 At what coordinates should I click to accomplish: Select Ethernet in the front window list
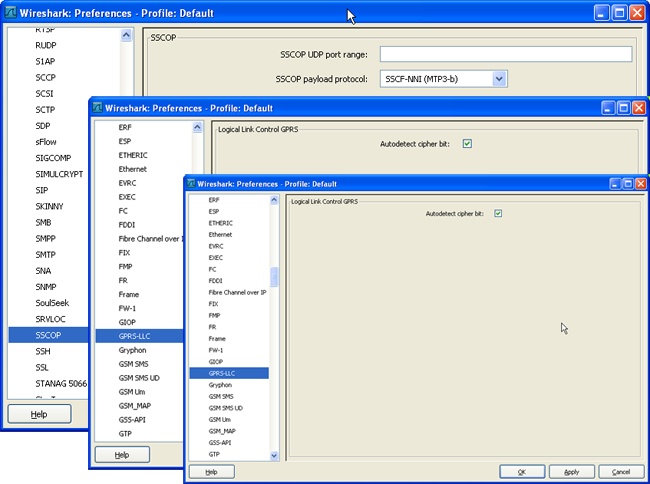point(220,235)
